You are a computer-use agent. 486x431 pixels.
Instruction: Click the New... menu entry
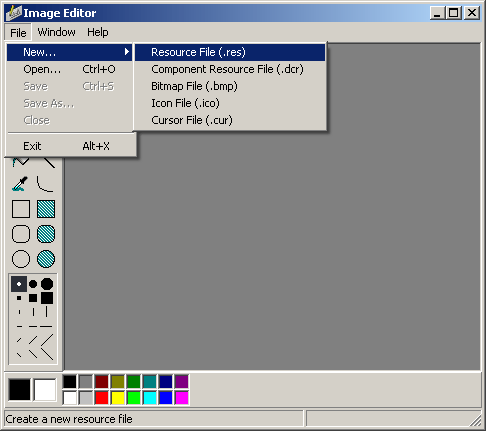point(70,52)
